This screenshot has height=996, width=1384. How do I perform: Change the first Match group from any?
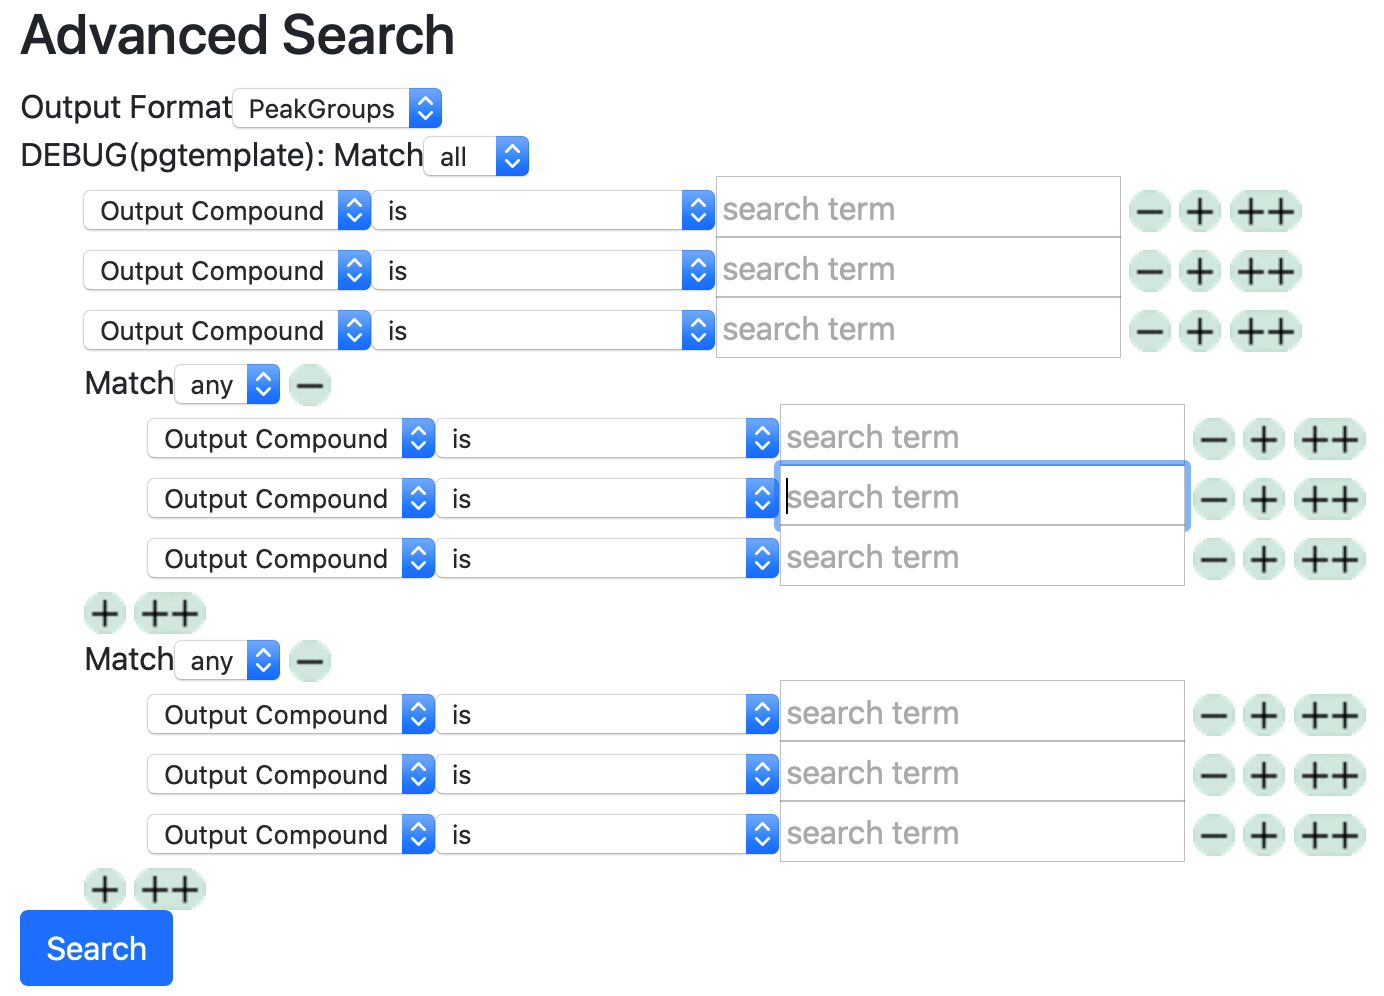coord(227,384)
